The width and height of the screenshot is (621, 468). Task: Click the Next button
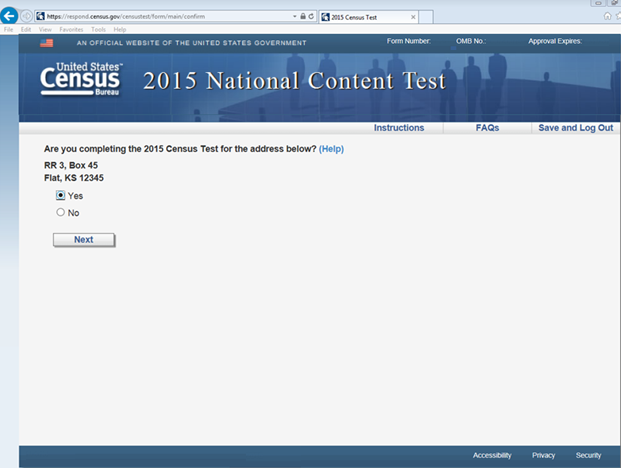pos(84,240)
